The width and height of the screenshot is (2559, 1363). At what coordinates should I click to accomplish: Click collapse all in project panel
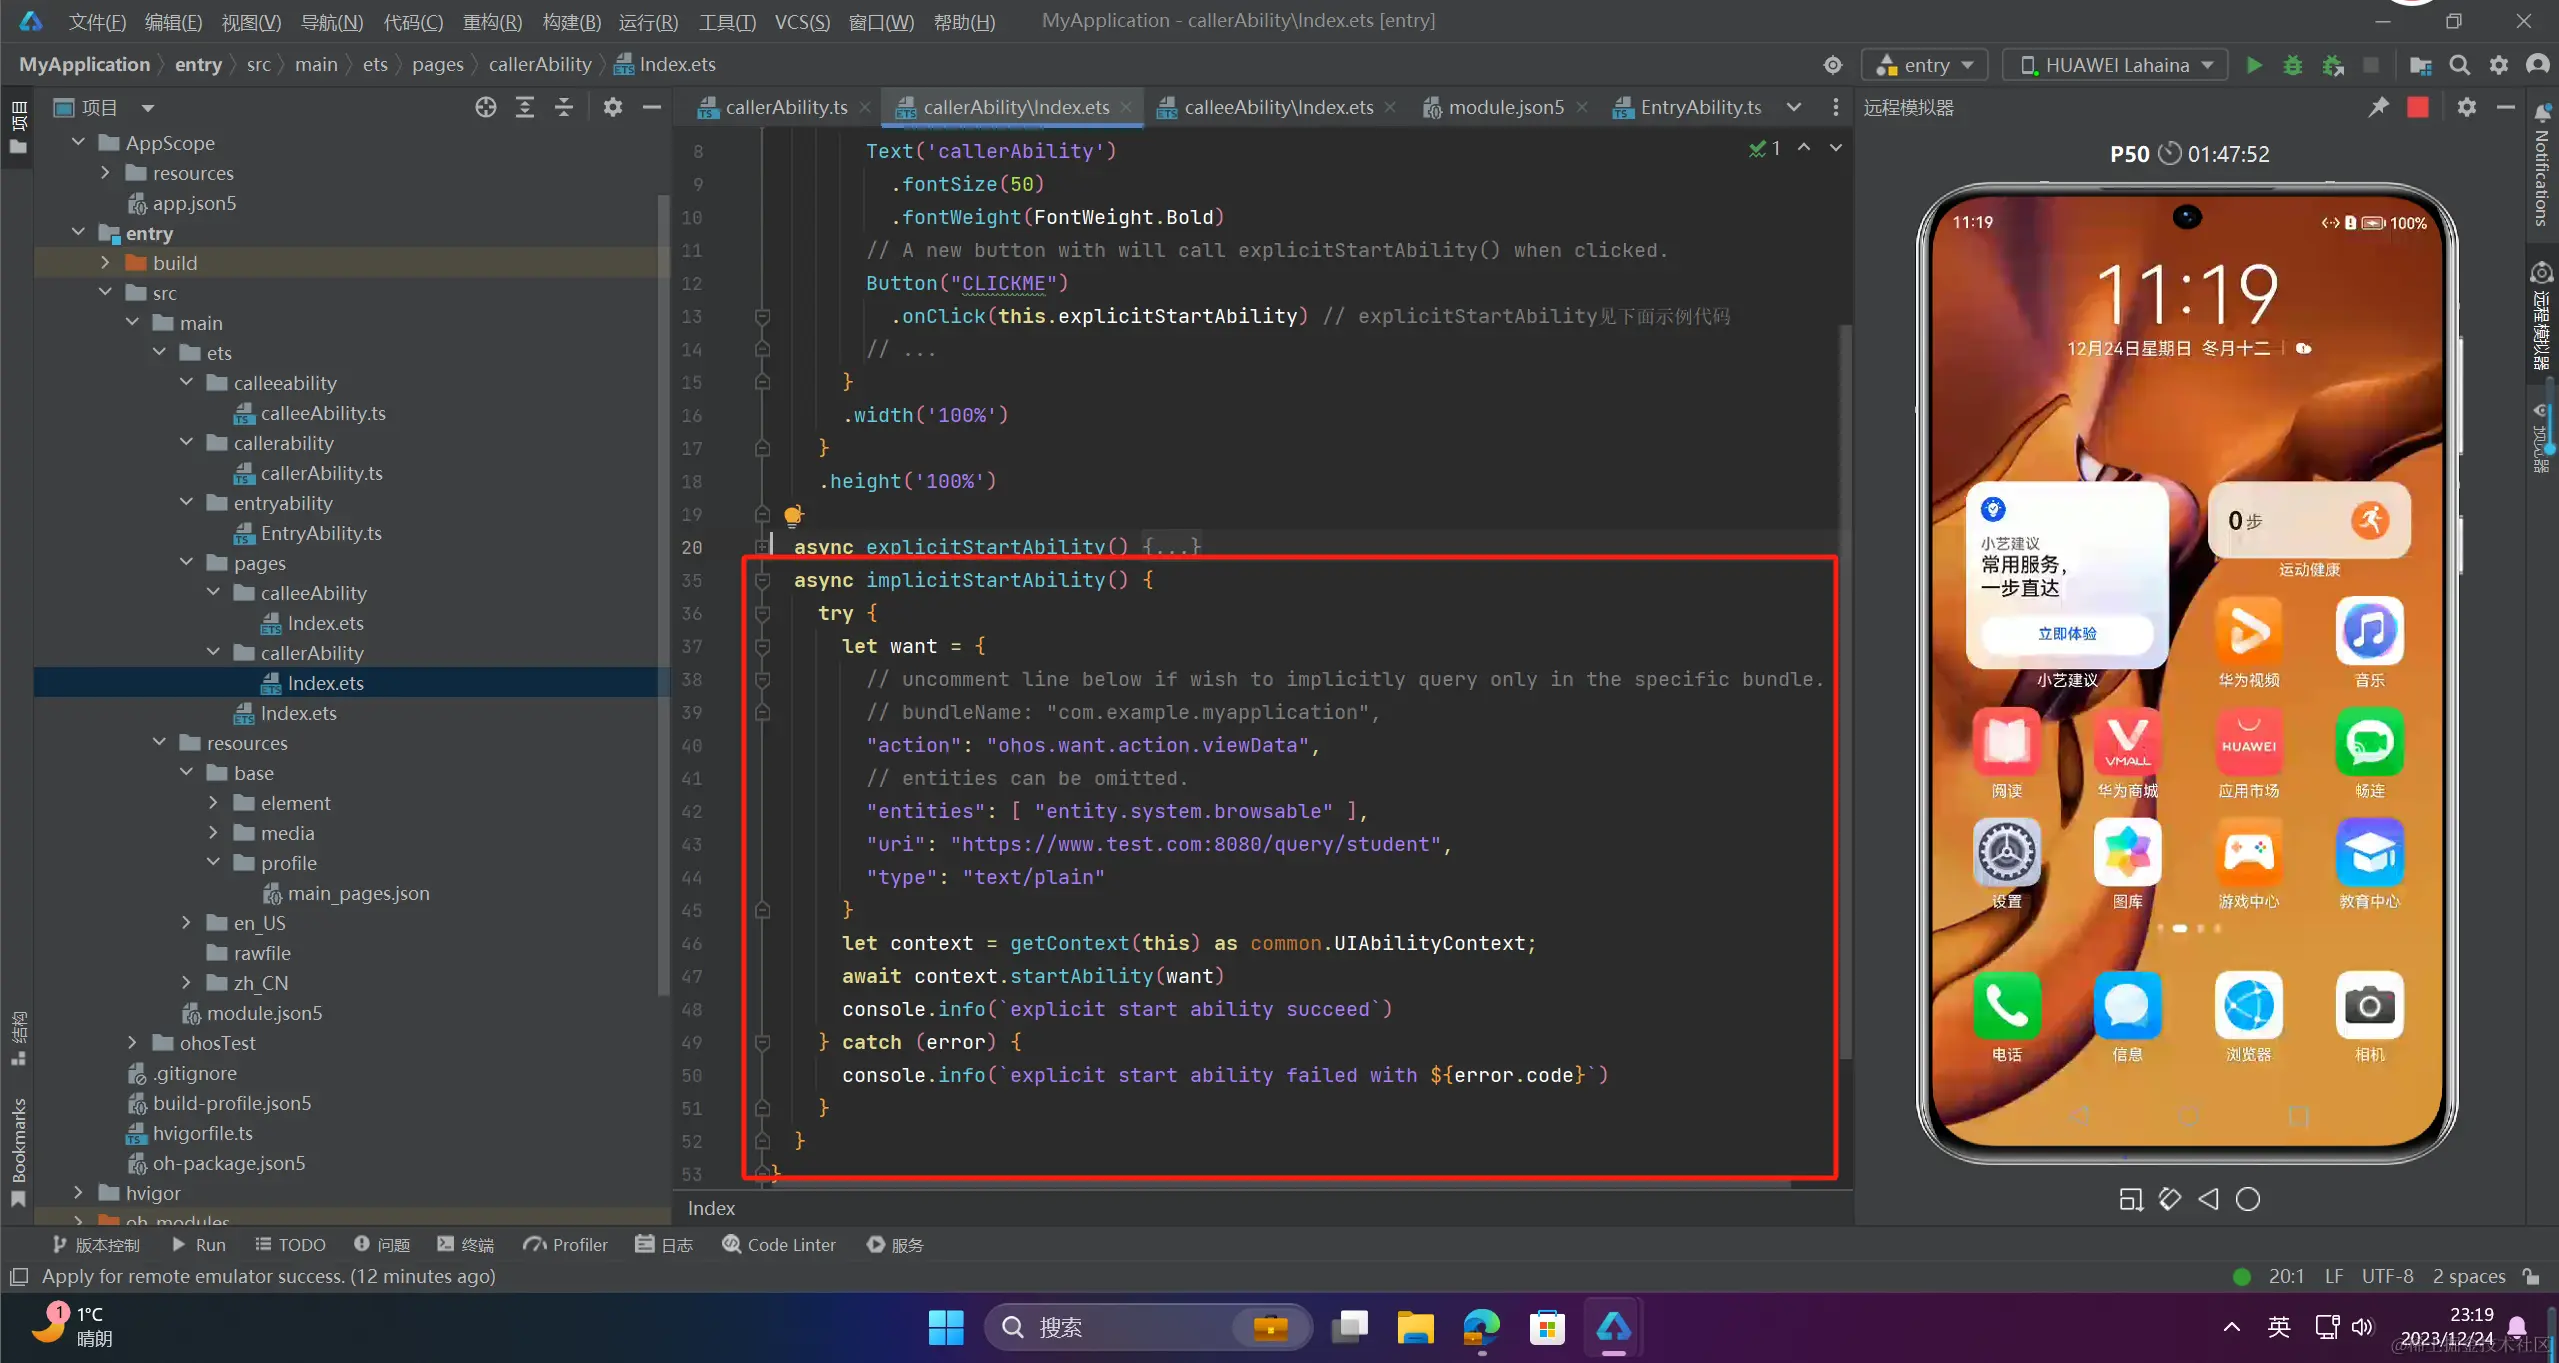tap(564, 107)
